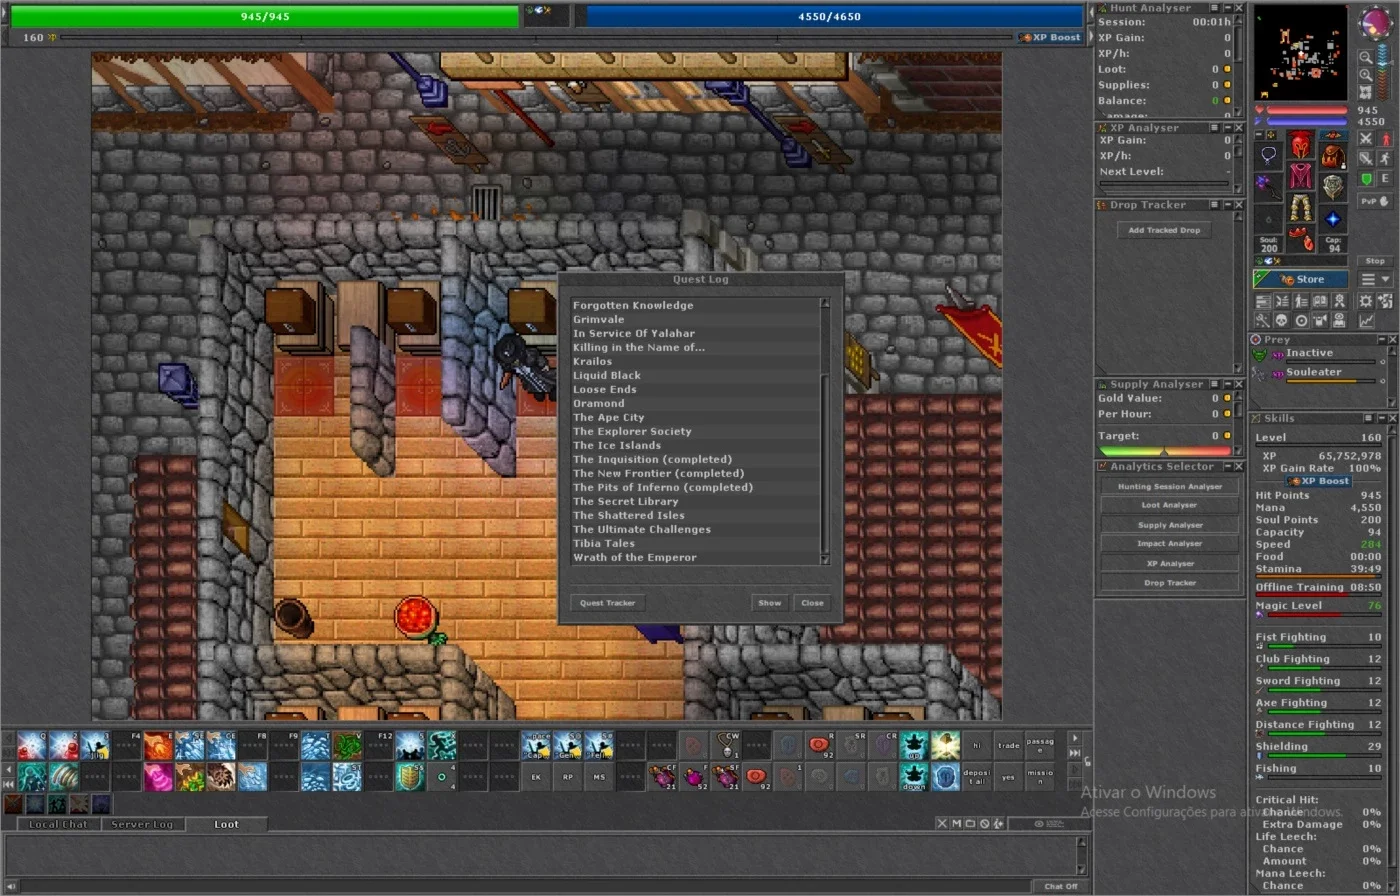Viewport: 1400px width, 896px height.
Task: Close the Quest Log dialog
Action: point(812,602)
